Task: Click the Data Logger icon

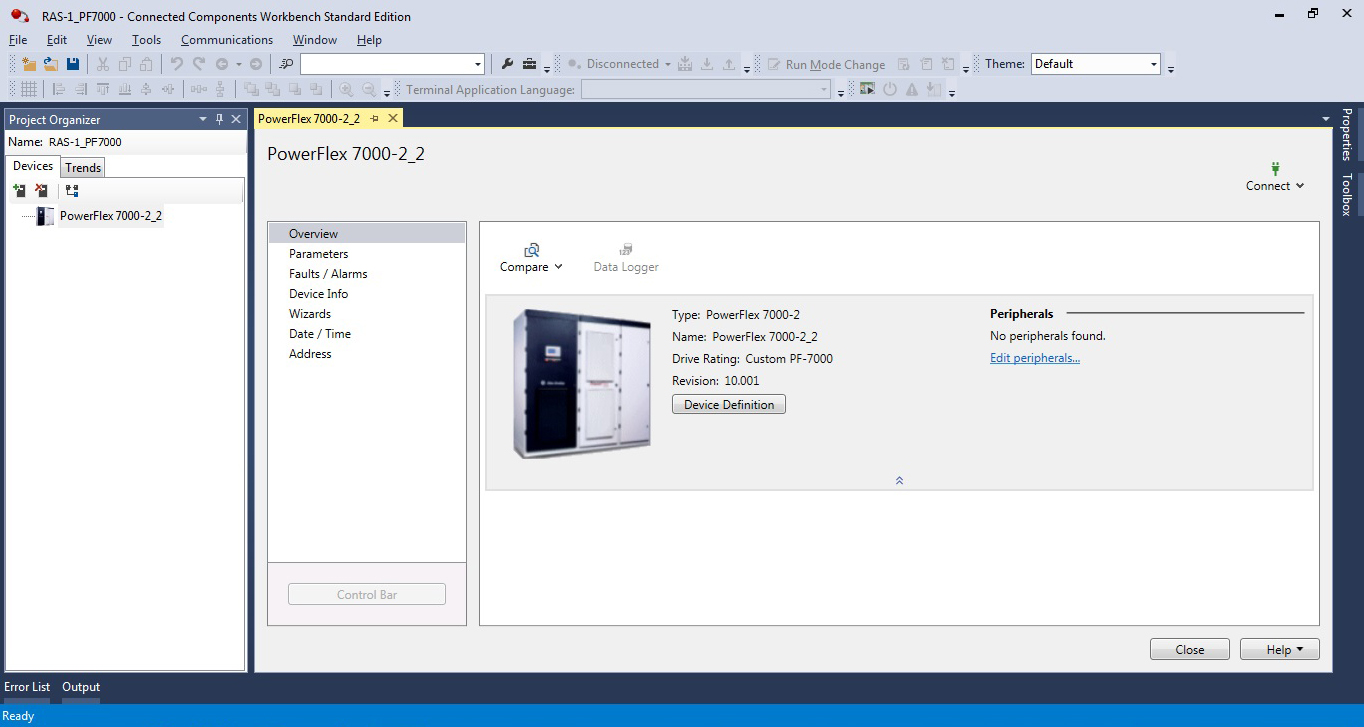Action: pyautogui.click(x=626, y=250)
